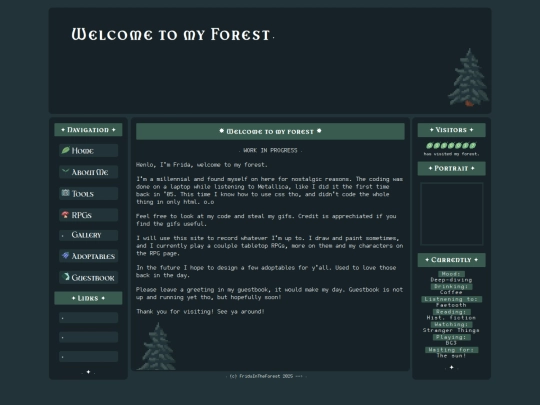The width and height of the screenshot is (540, 405).
Task: Click the Navigation section header
Action: [88, 130]
